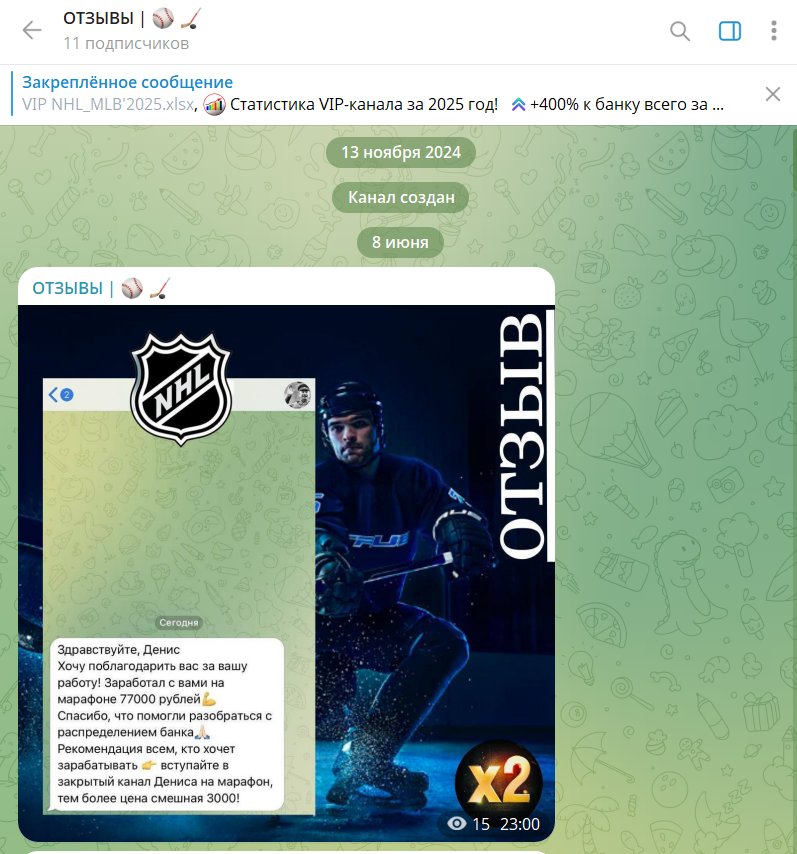Click the 23:00 post timestamp
Screen dimensions: 797x854
click(x=520, y=824)
